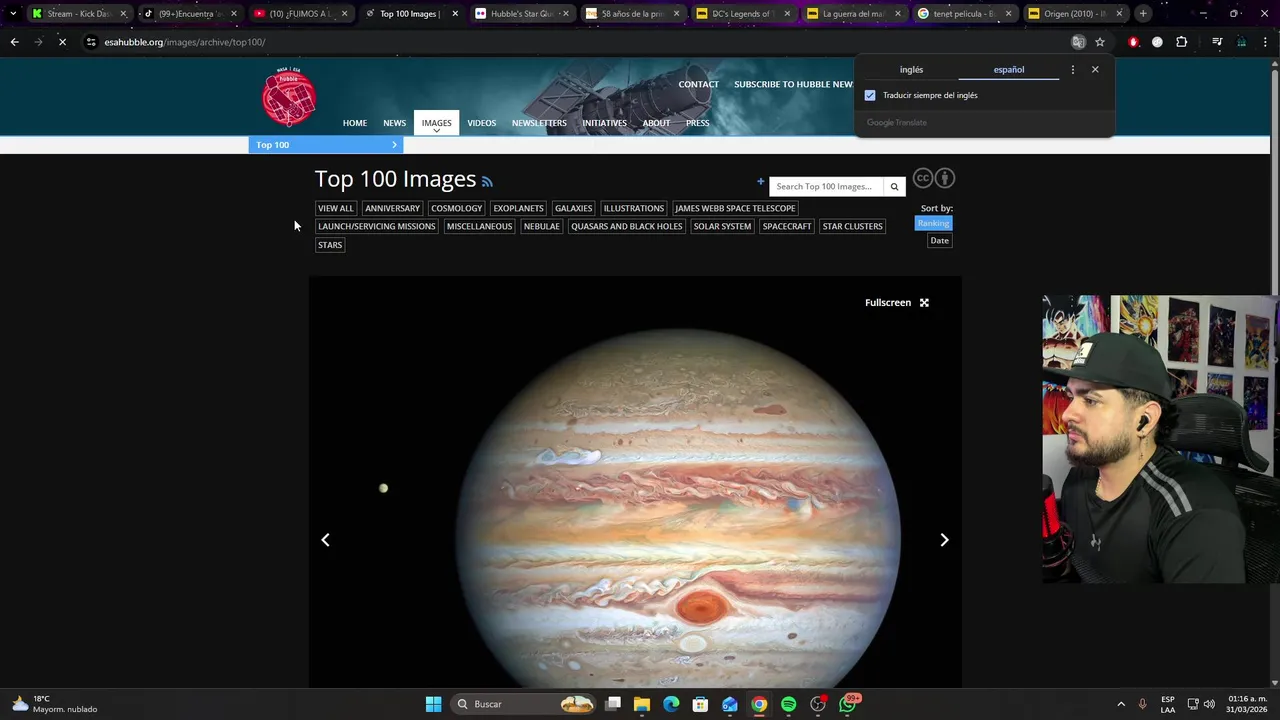
Task: Select inglés tab in translate popup
Action: [x=911, y=70]
